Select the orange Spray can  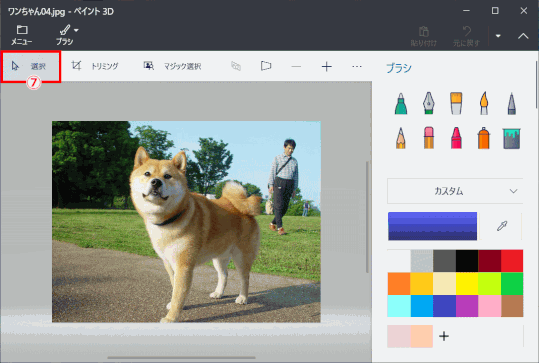coord(484,138)
